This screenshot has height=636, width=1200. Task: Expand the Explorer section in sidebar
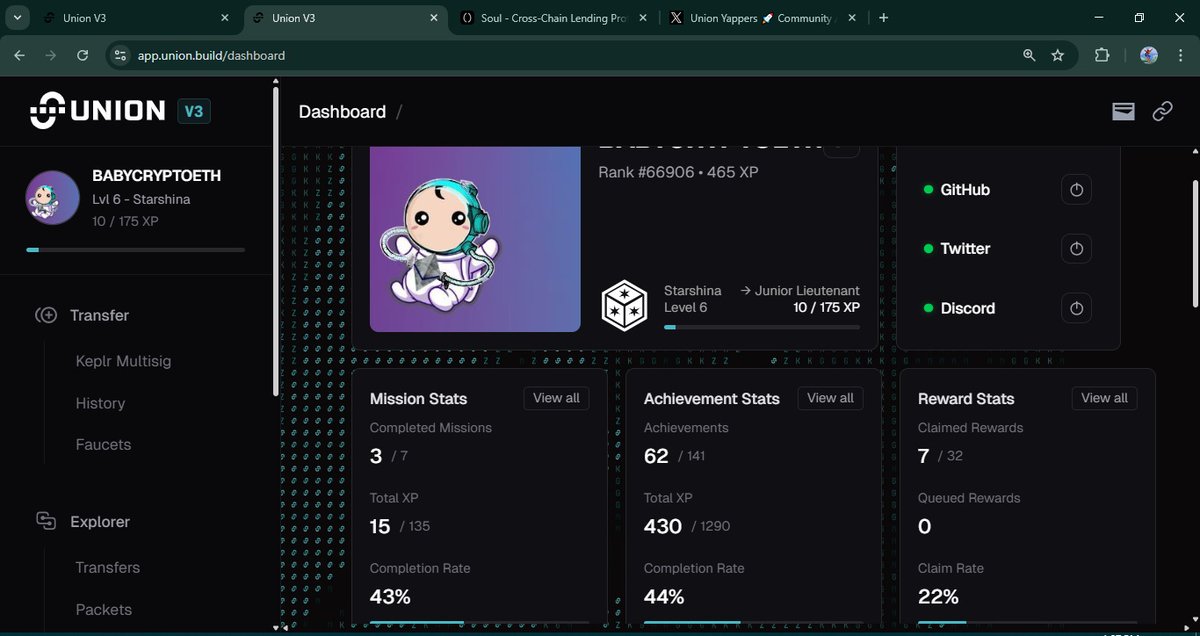click(x=100, y=521)
